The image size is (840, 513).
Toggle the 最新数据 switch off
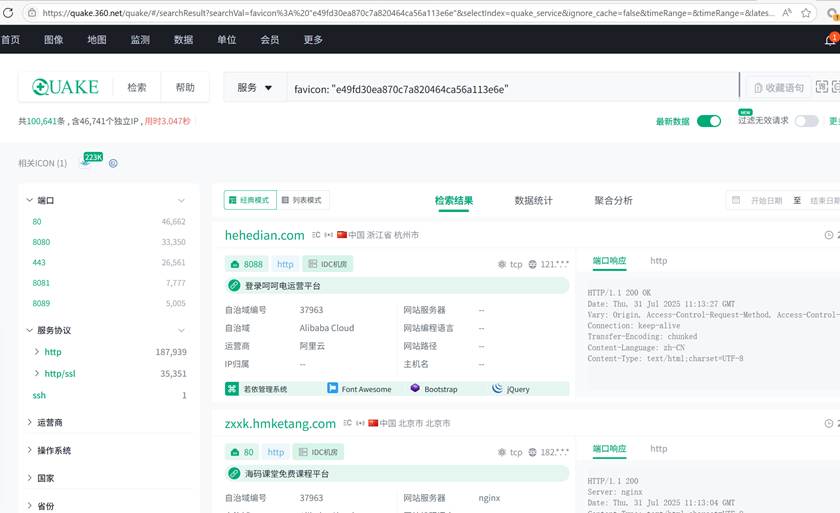(x=709, y=122)
